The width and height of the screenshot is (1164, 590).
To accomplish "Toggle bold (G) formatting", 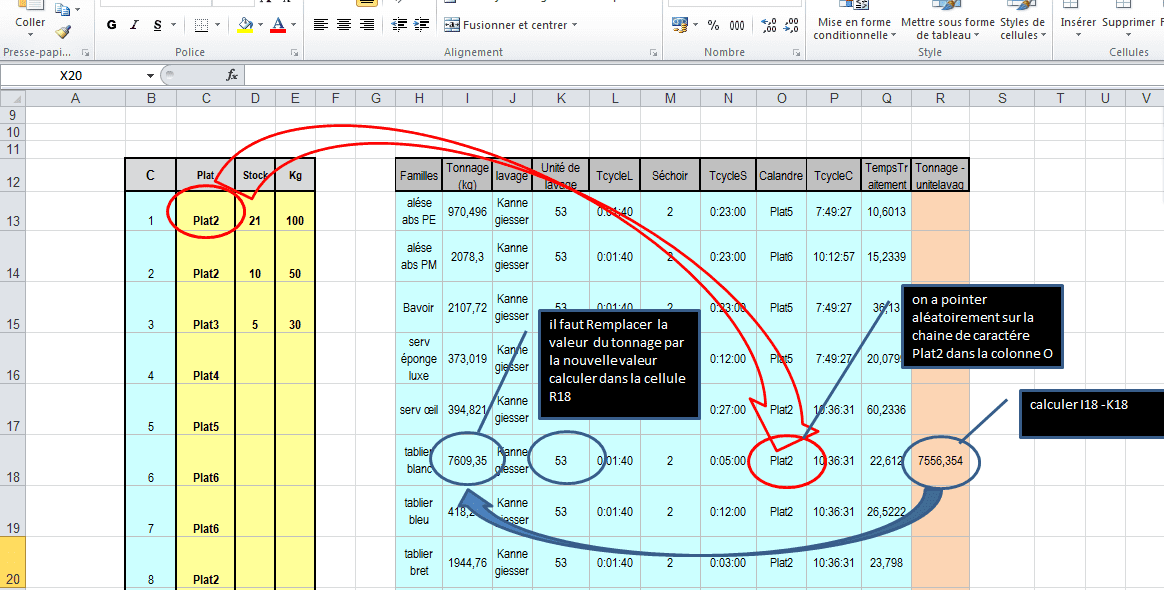I will [x=111, y=25].
